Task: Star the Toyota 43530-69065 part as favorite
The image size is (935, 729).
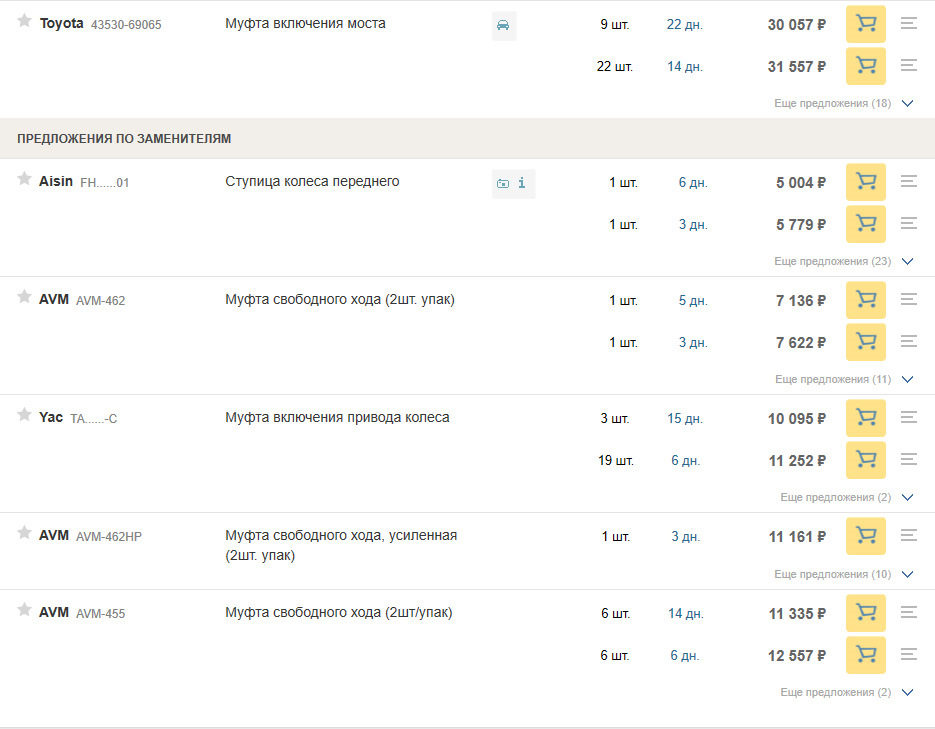Action: coord(24,21)
